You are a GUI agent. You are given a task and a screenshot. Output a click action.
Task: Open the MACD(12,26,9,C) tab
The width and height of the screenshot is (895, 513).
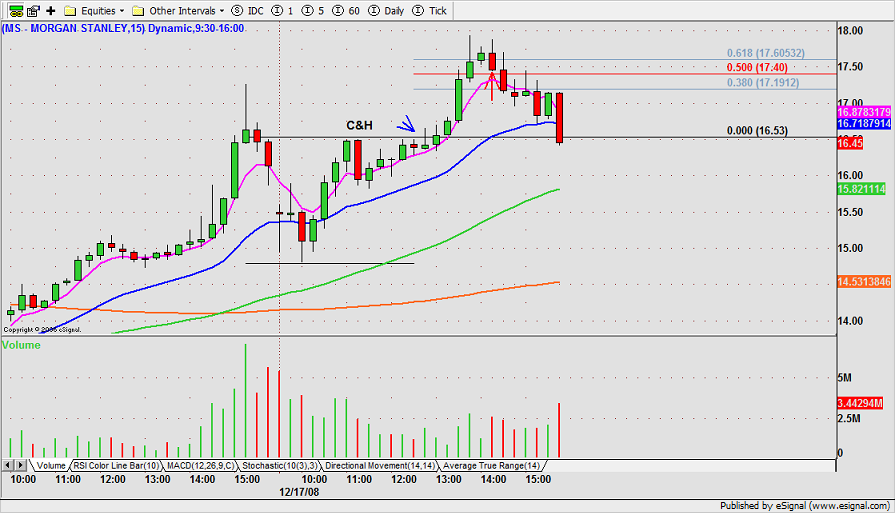point(200,466)
